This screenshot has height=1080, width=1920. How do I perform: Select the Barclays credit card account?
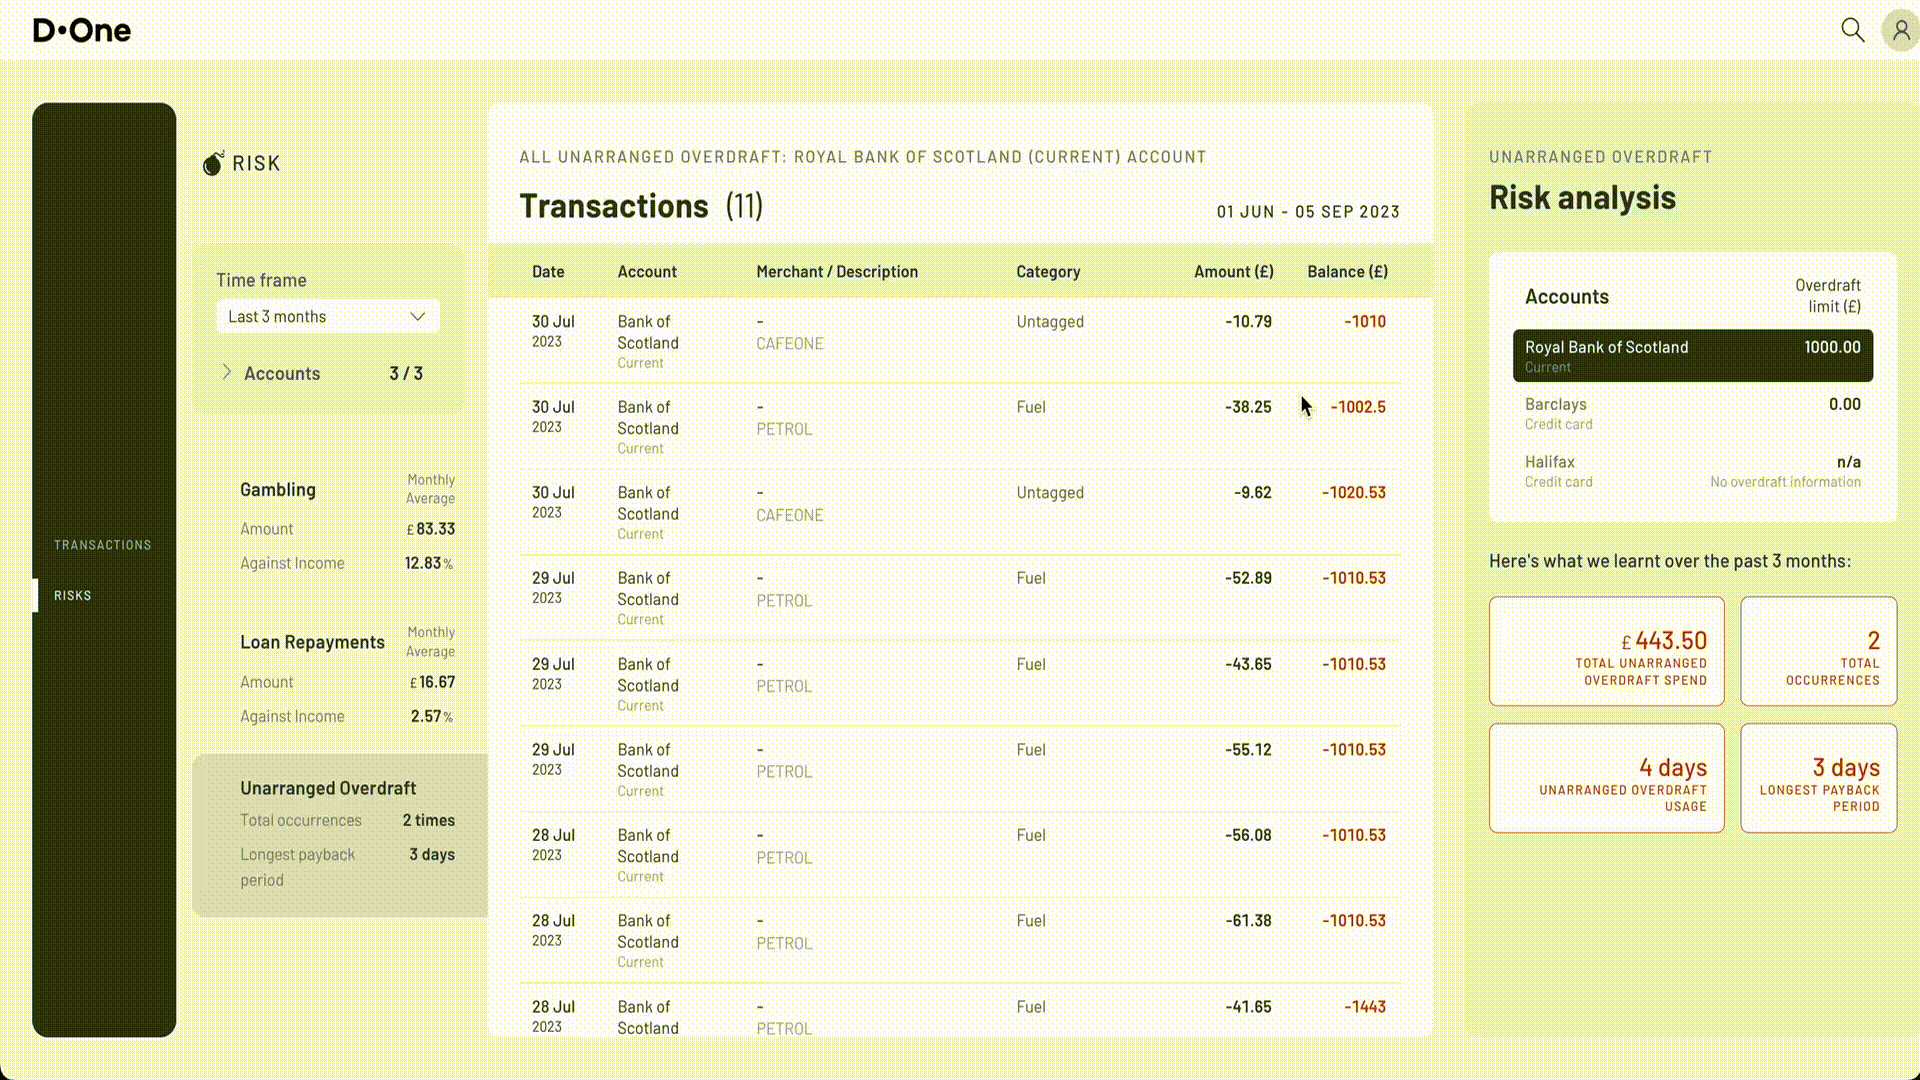[1692, 413]
